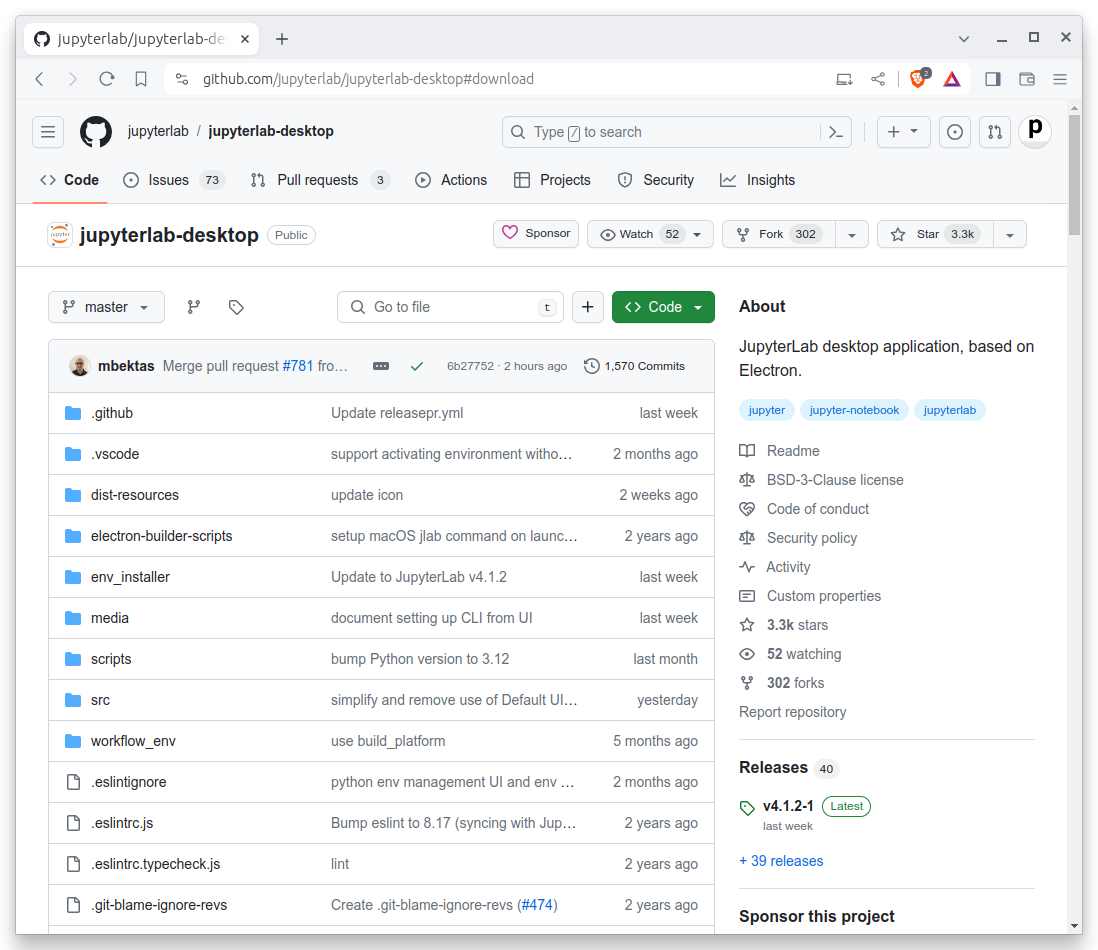
Task: View the 1,570 Commits history
Action: (x=634, y=366)
